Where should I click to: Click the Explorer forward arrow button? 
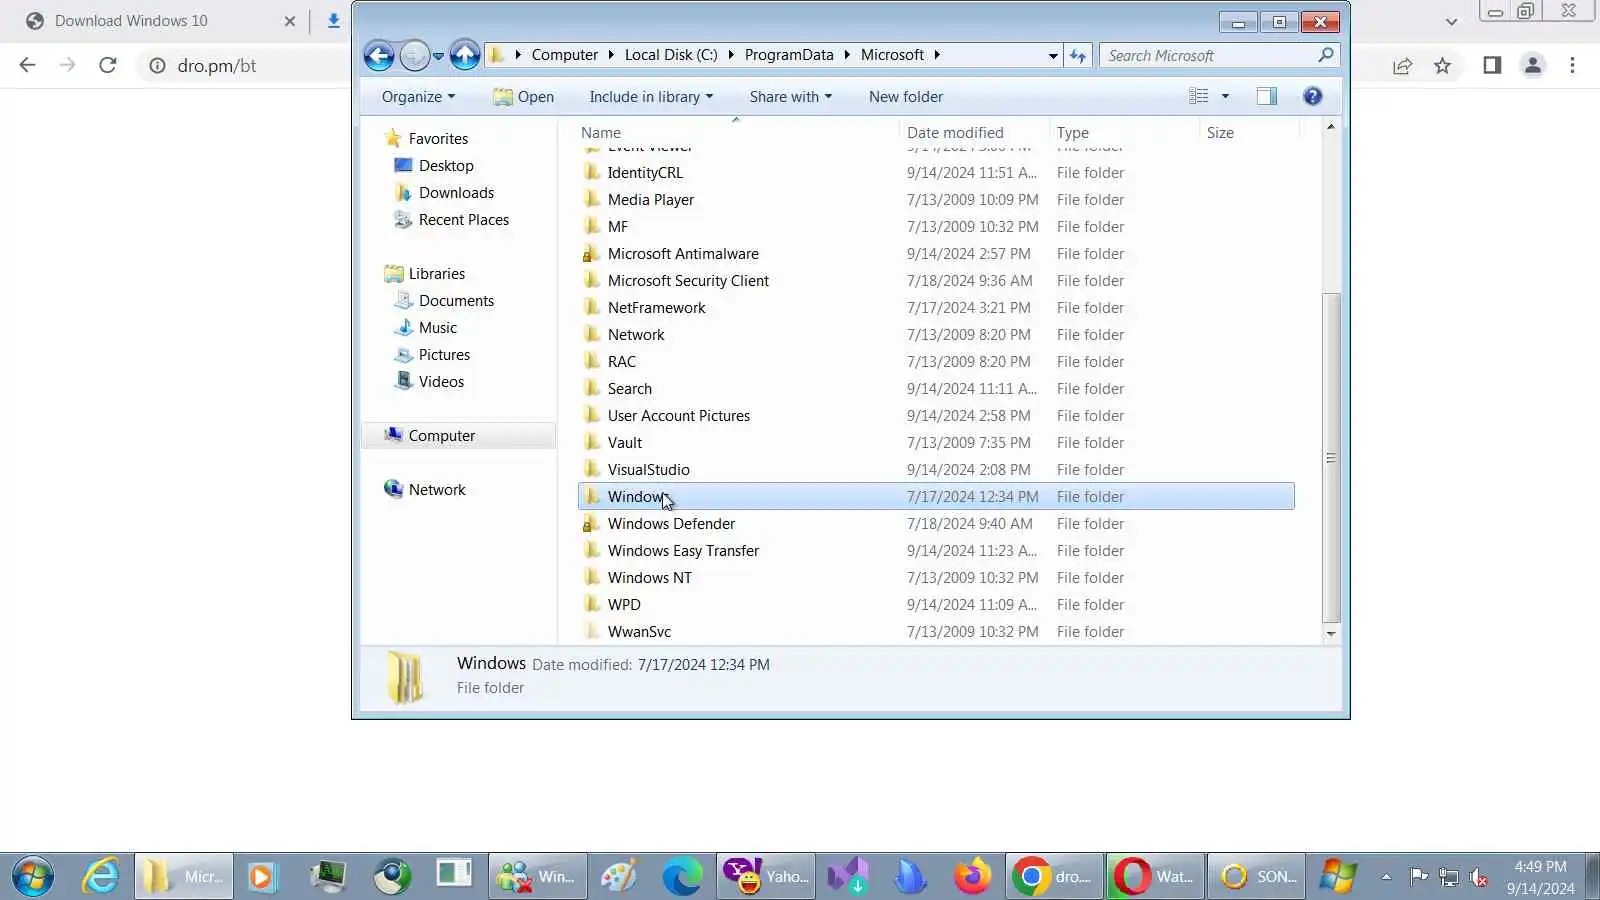pyautogui.click(x=414, y=55)
